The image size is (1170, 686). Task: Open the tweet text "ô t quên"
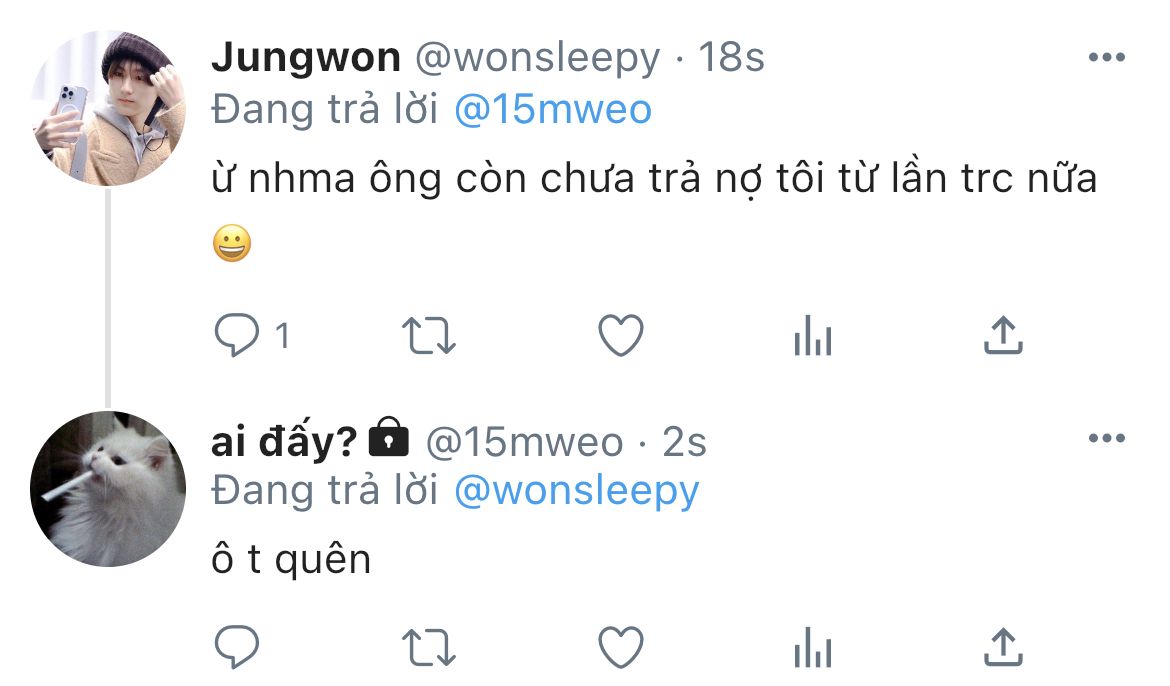[x=291, y=559]
